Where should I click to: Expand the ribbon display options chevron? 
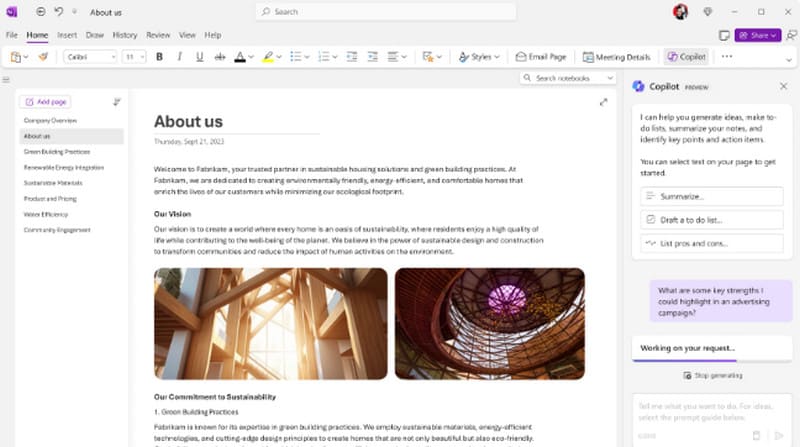click(x=789, y=60)
